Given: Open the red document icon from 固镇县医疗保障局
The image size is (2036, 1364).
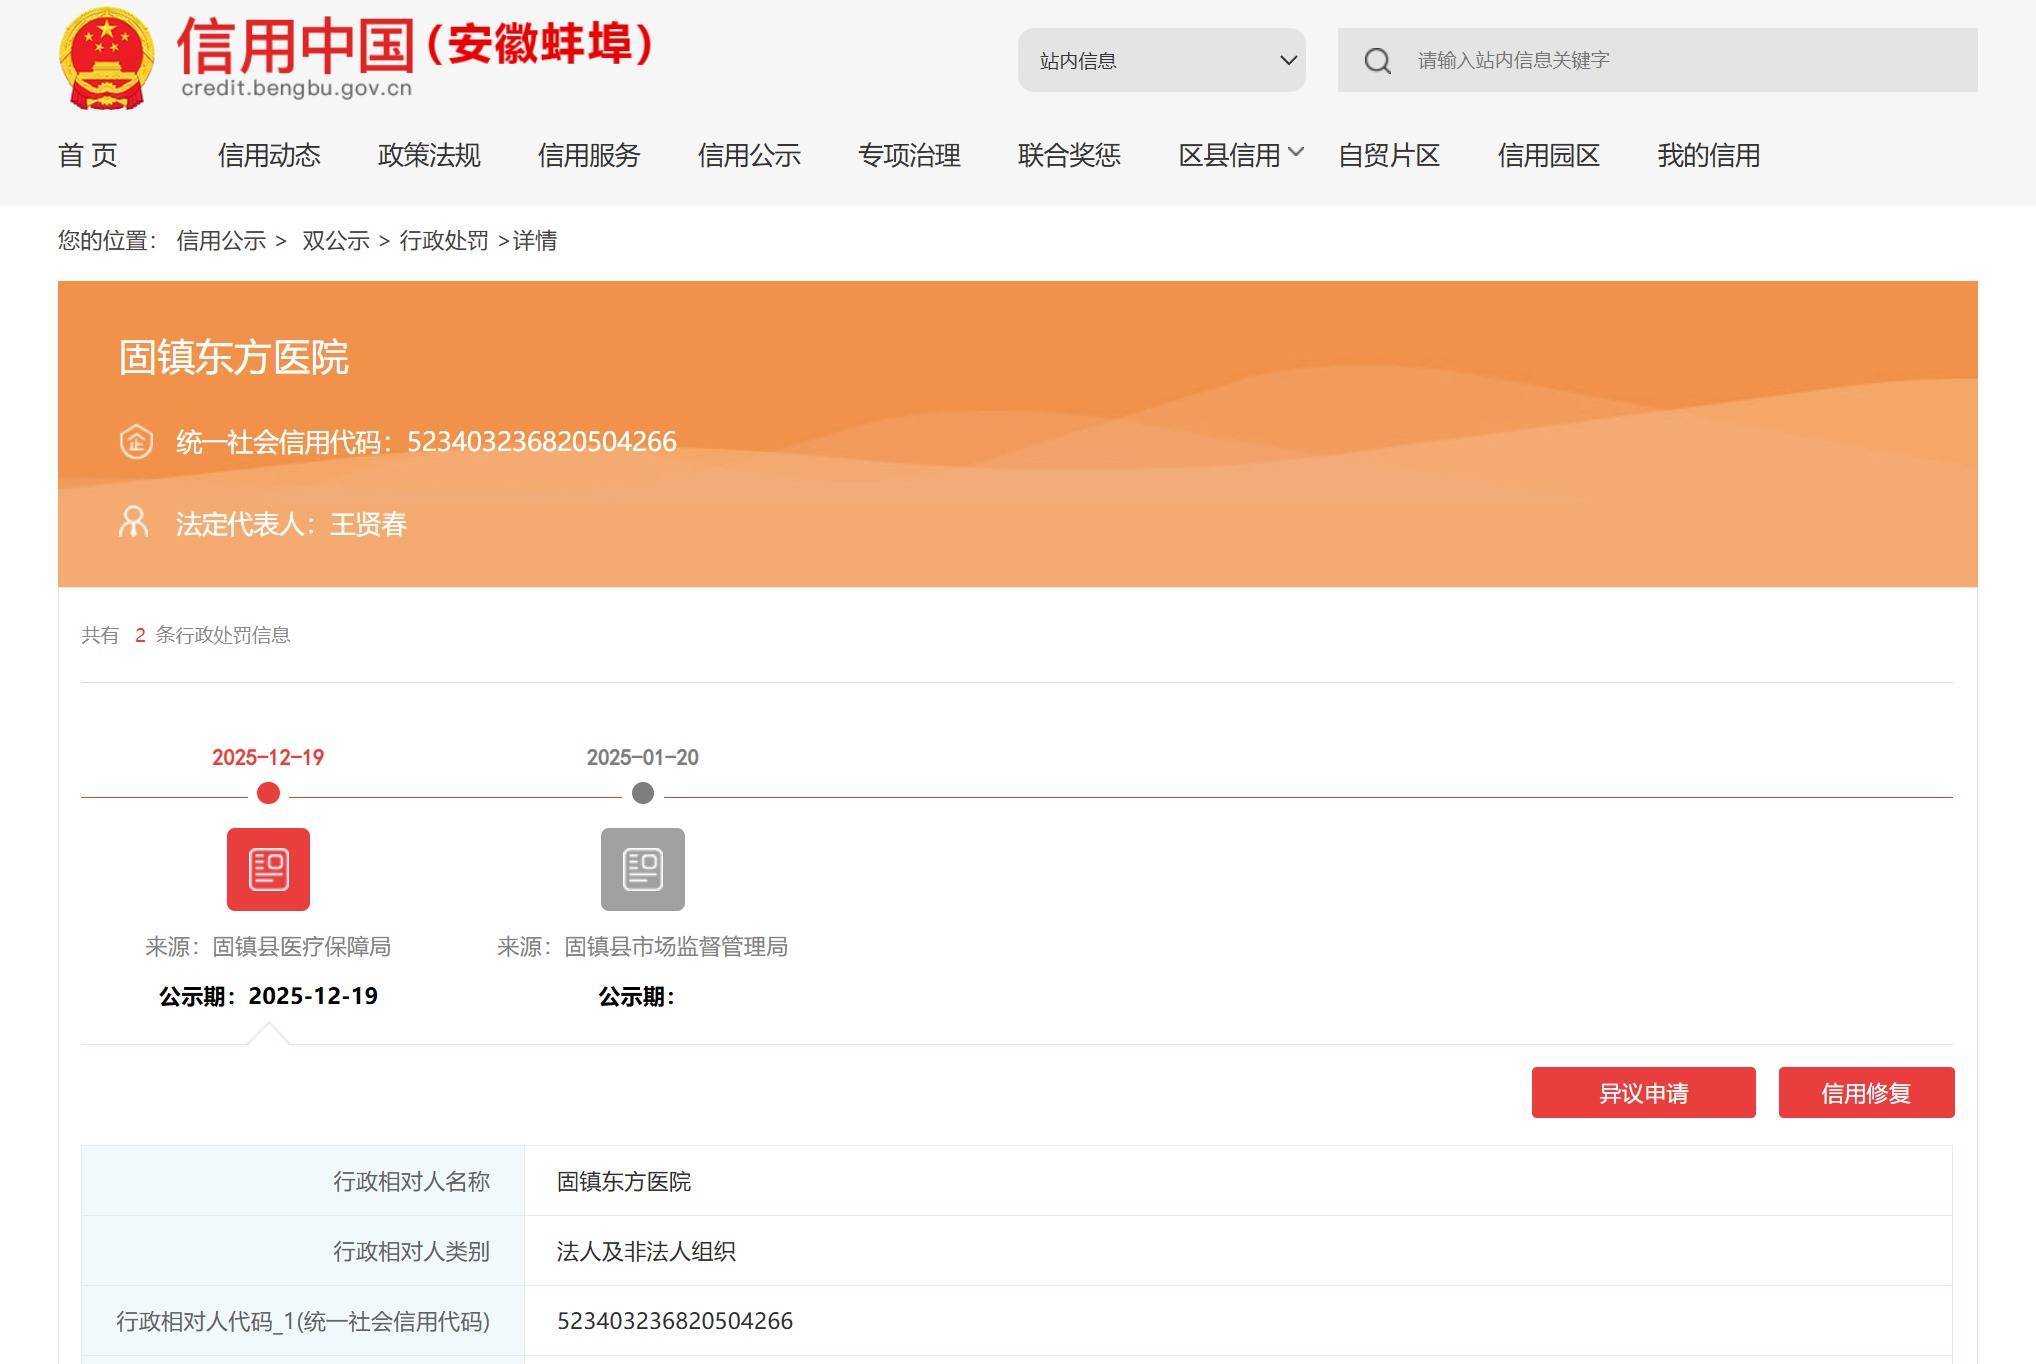Looking at the screenshot, I should [267, 869].
